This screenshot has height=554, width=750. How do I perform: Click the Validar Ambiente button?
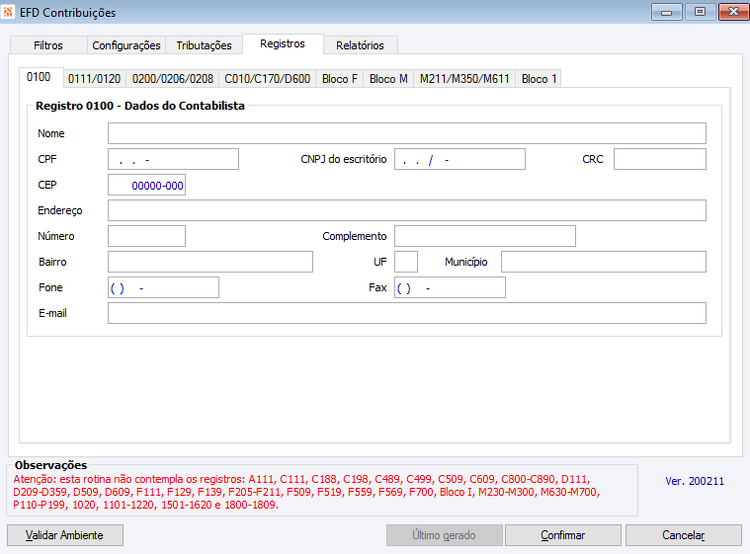[65, 535]
